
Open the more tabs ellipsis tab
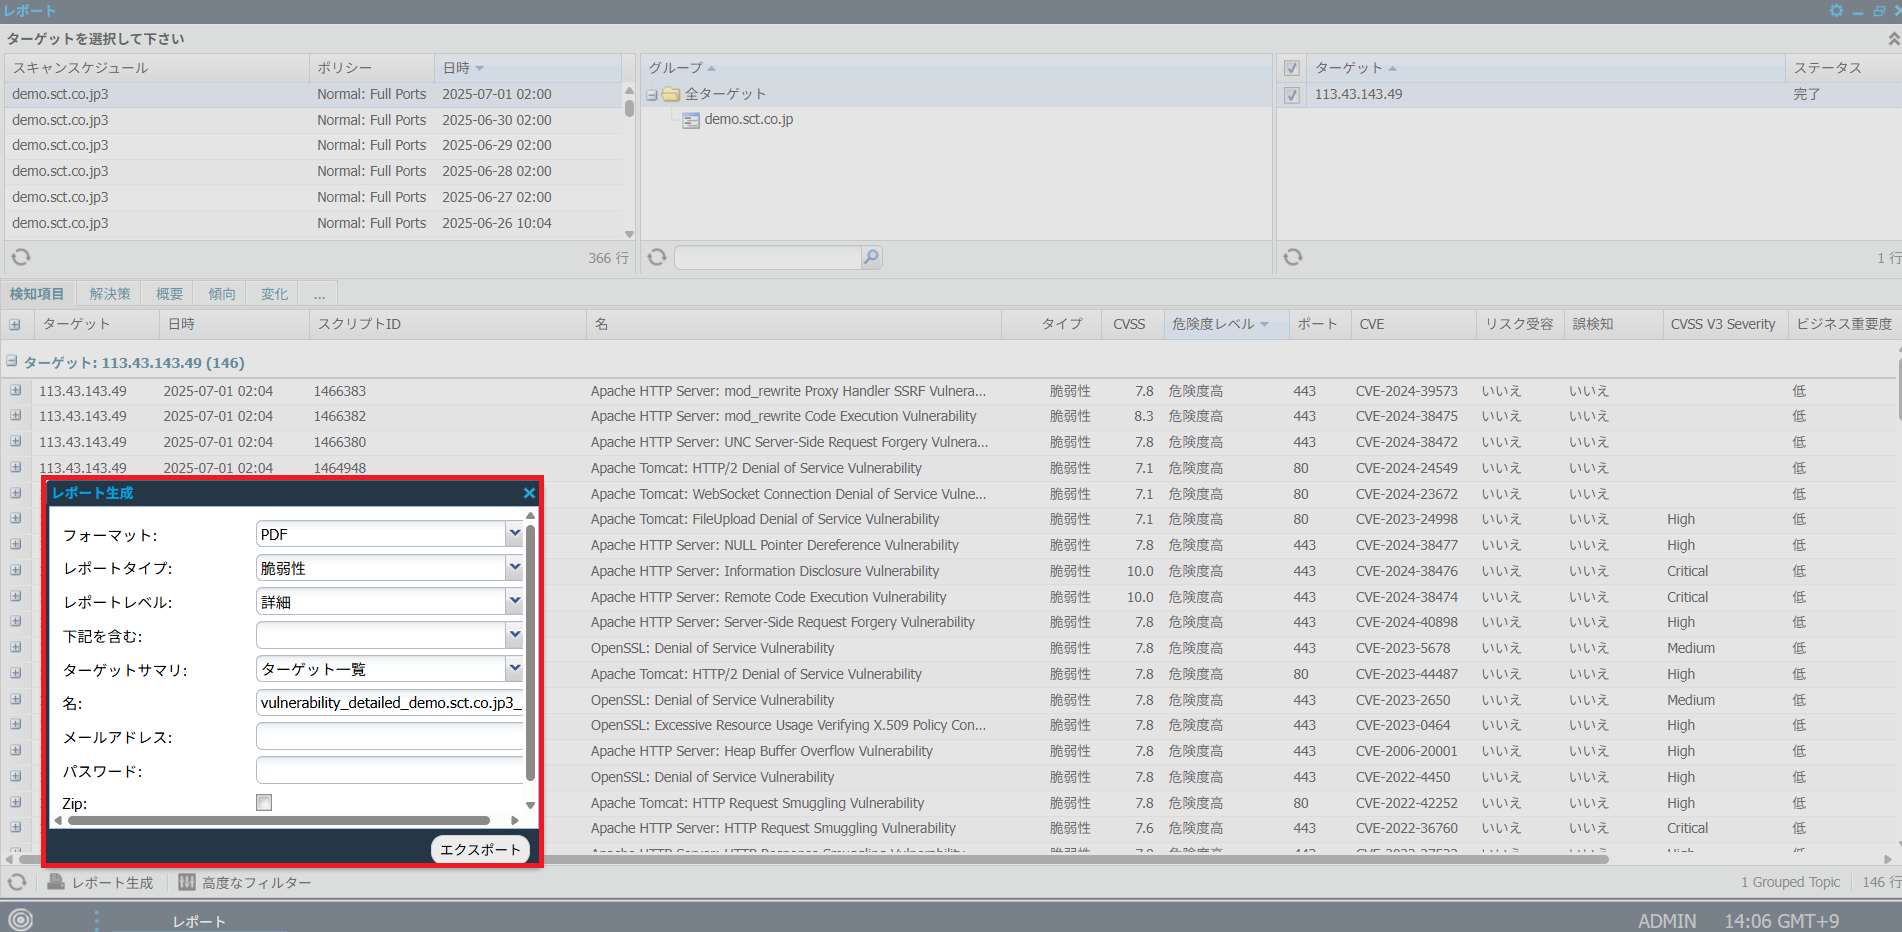pyautogui.click(x=320, y=294)
